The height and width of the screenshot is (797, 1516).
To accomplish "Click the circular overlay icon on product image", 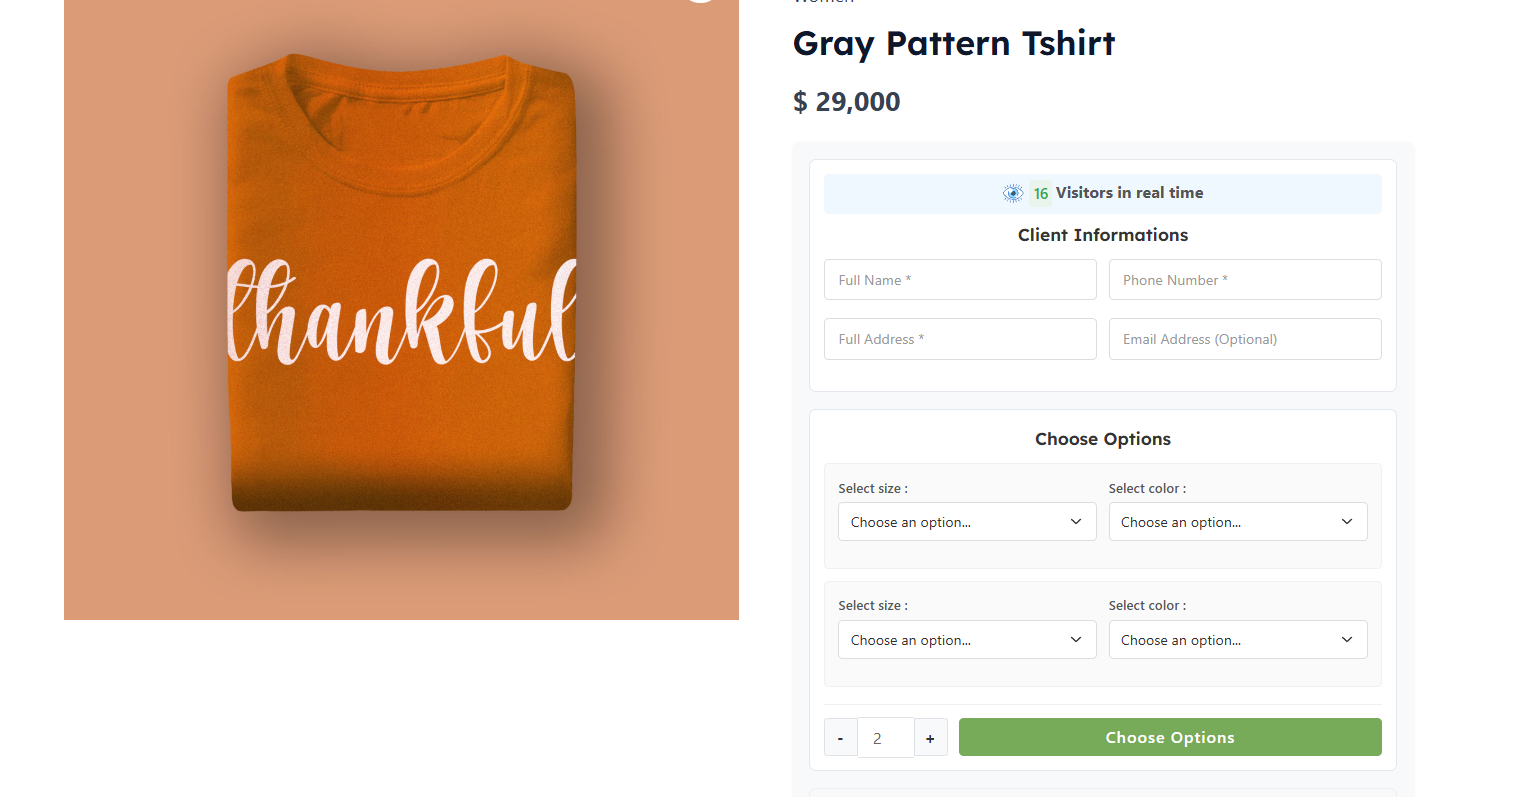I will click(700, 2).
